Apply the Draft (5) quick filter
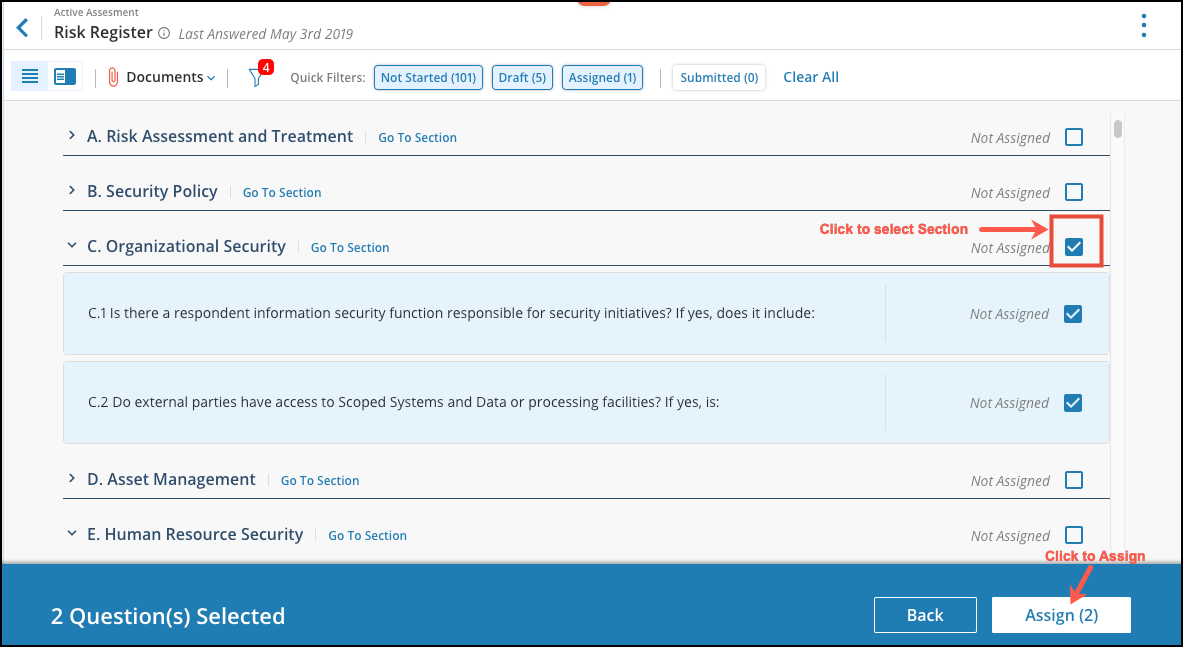 click(x=522, y=76)
